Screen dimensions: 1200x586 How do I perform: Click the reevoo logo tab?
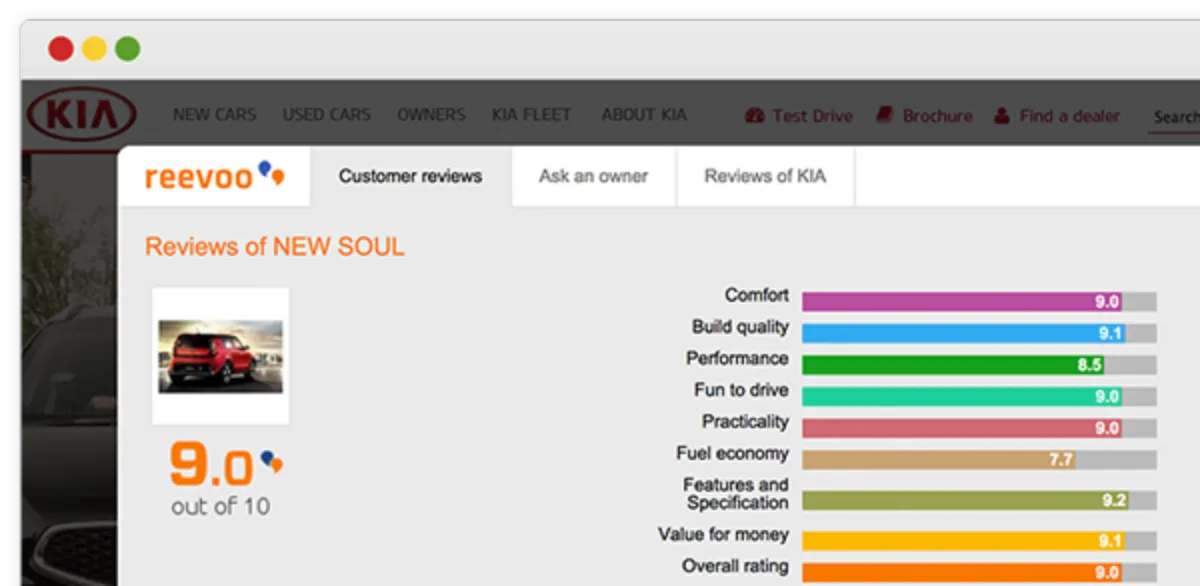coord(214,176)
